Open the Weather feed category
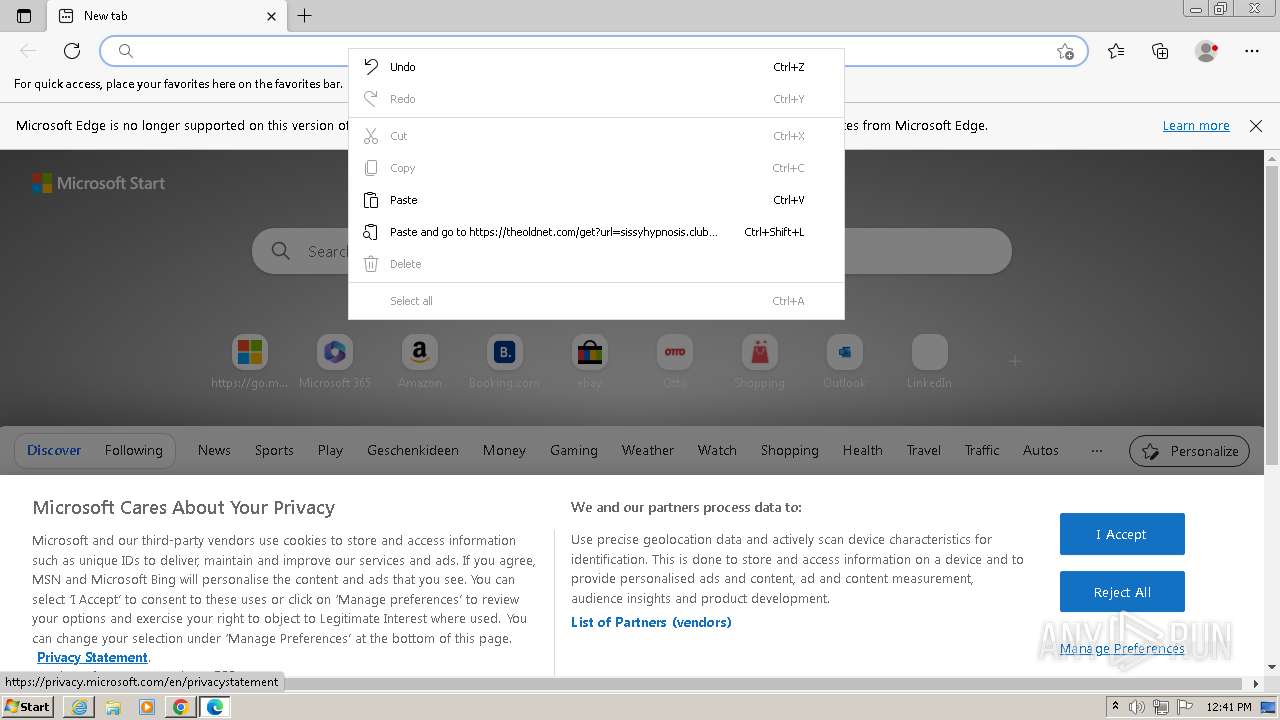Image resolution: width=1280 pixels, height=720 pixels. click(x=648, y=451)
